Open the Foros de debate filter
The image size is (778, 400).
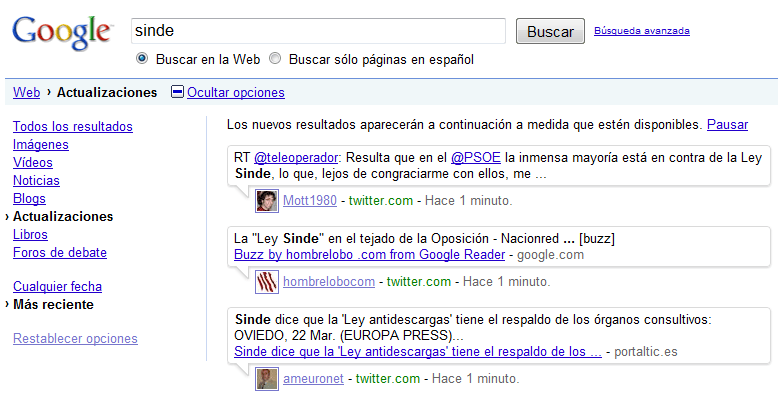coord(60,252)
